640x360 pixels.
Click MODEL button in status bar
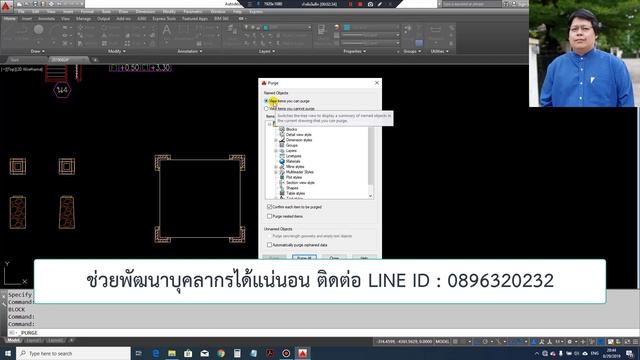point(442,342)
